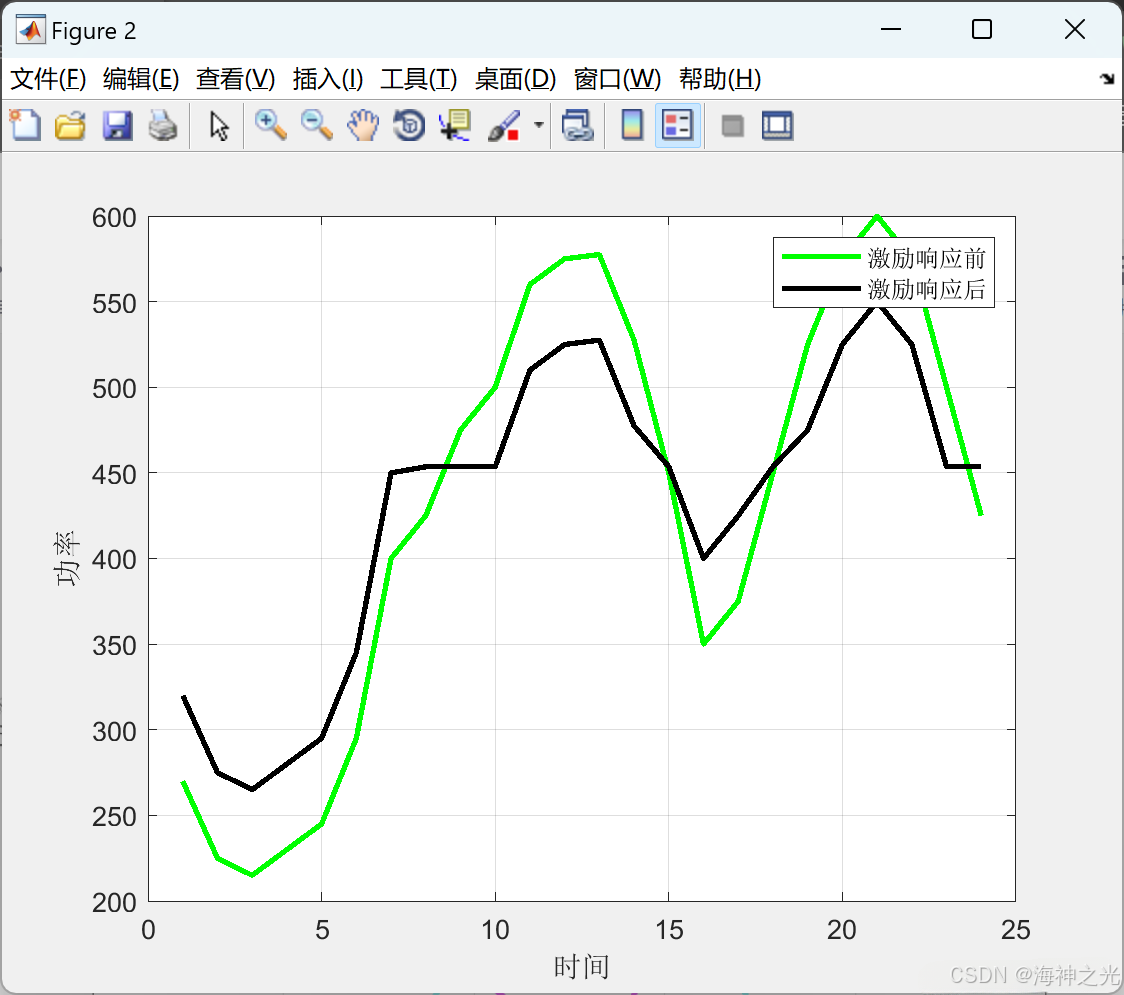Close the Figure 2 window

tap(1075, 29)
